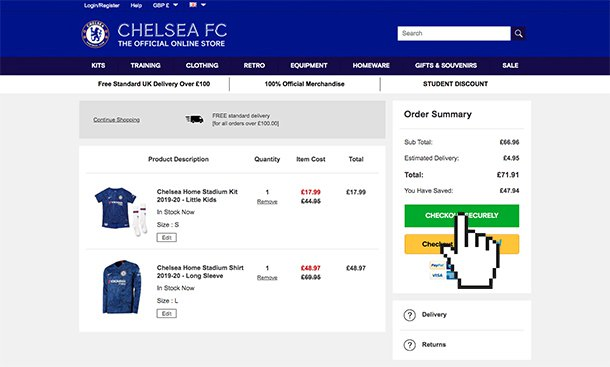Click the Checkout Securely green button

(x=461, y=216)
